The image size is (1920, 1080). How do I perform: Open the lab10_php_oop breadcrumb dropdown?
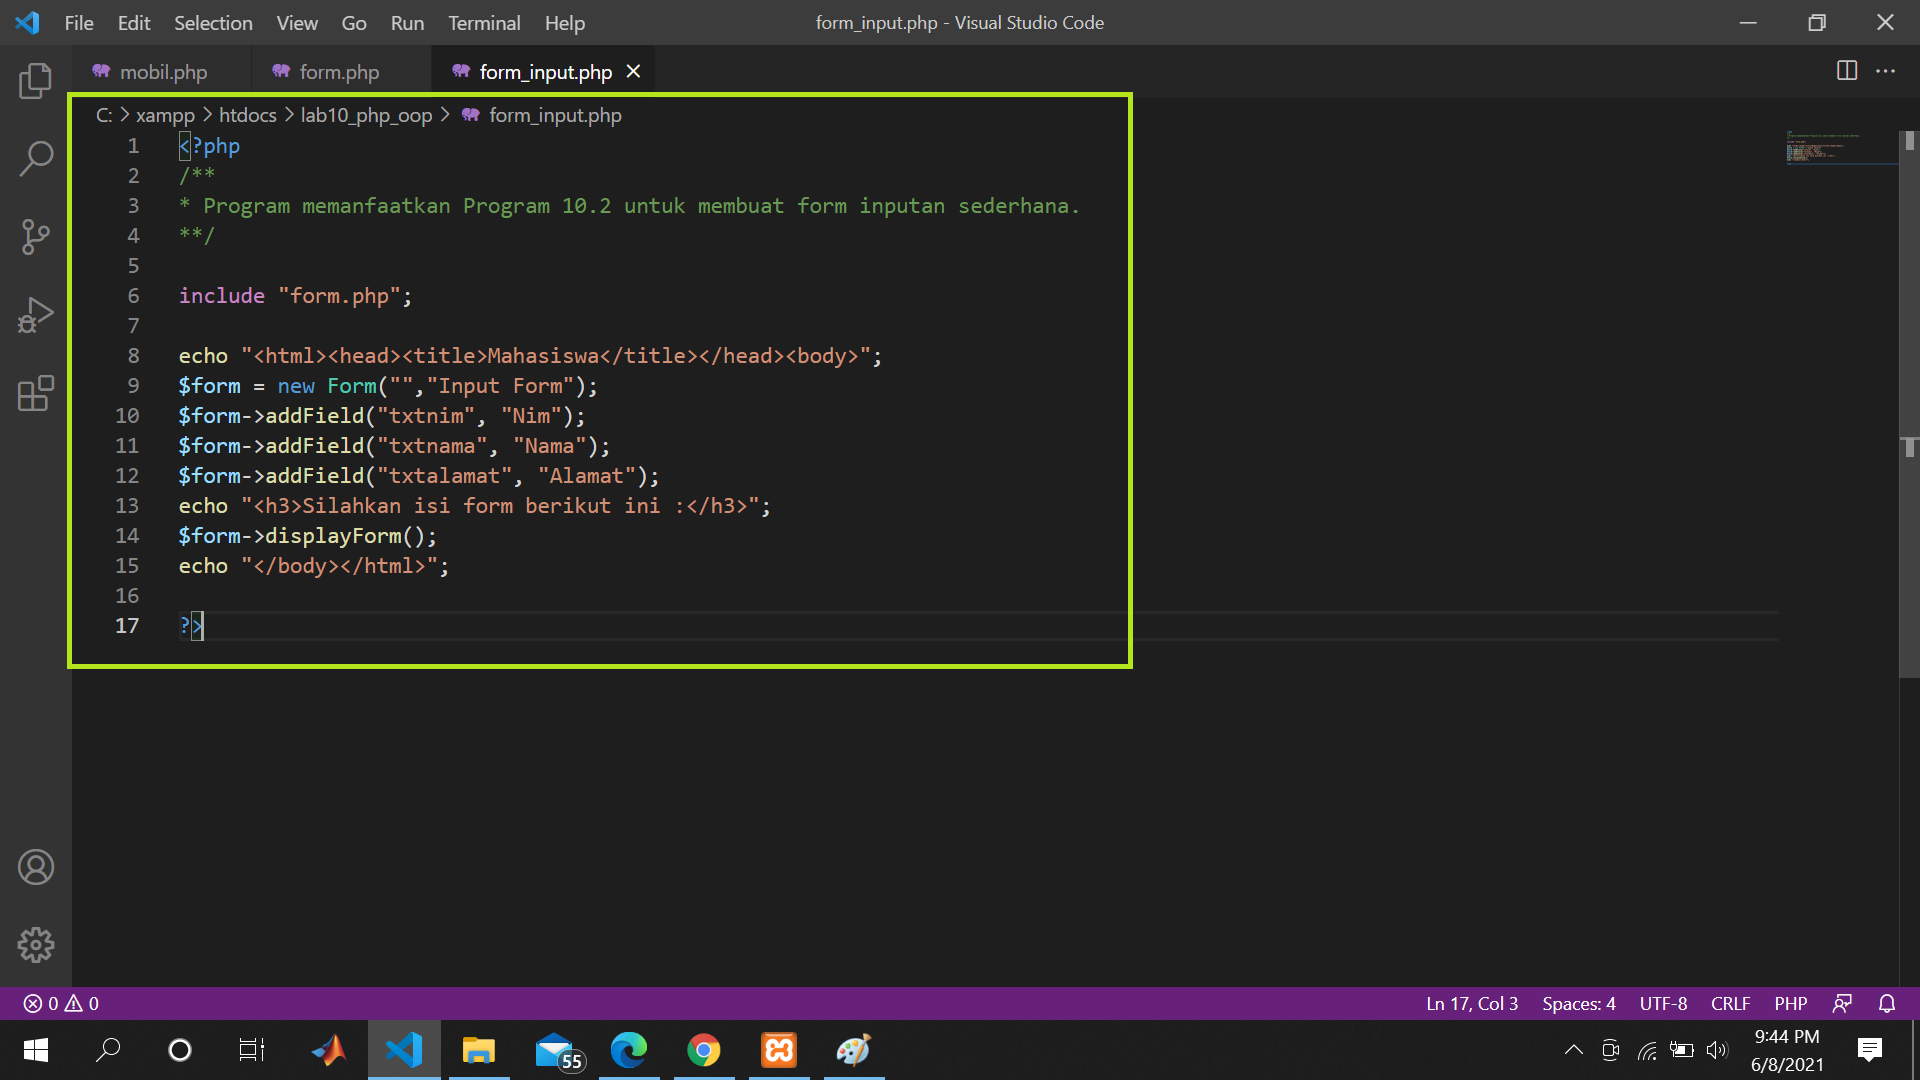[366, 114]
